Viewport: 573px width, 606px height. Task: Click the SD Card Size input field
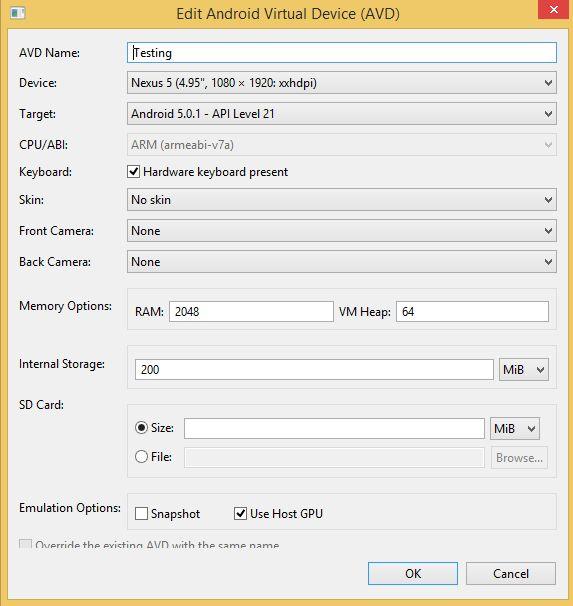[x=334, y=428]
